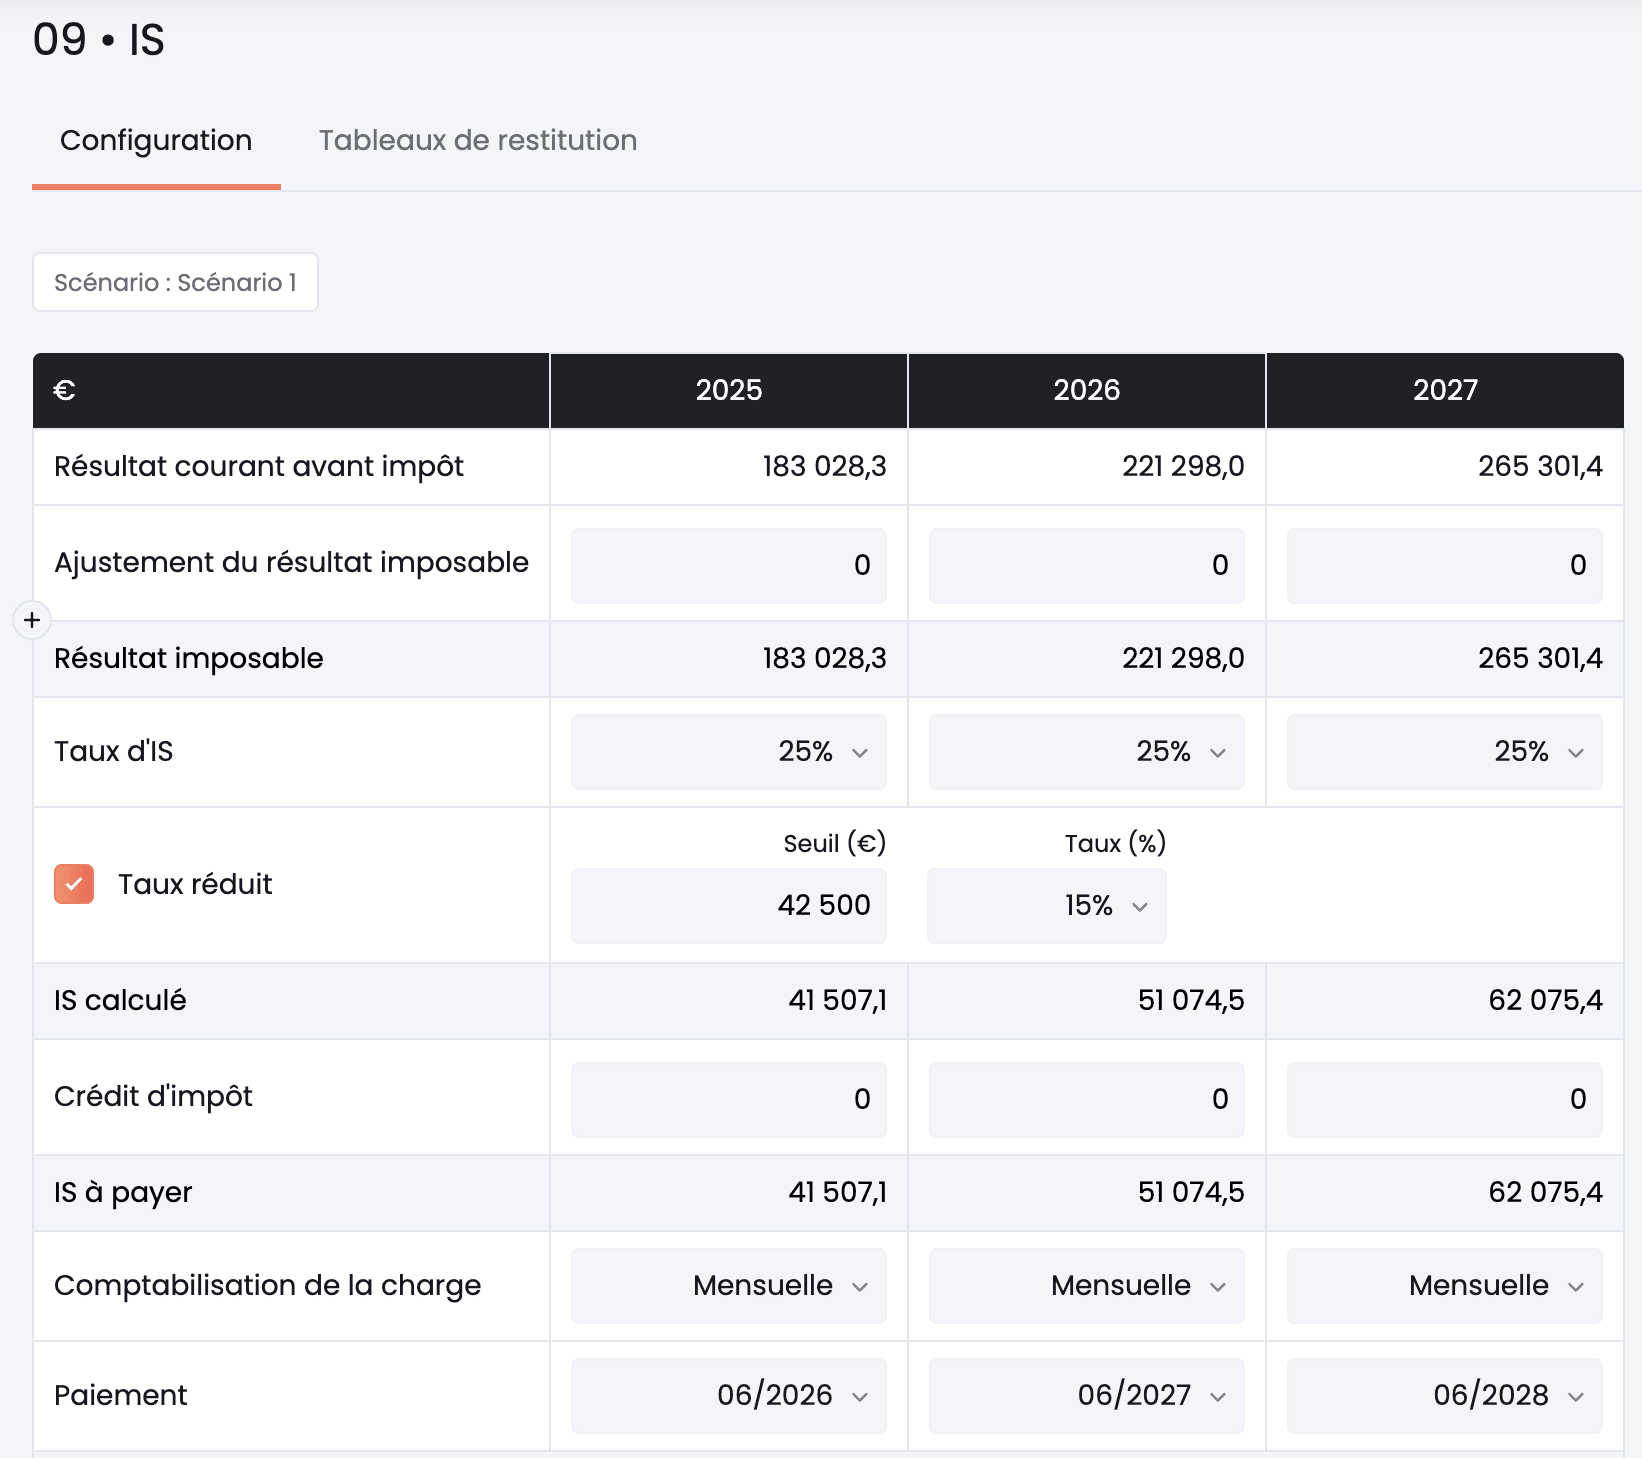Click the plus icon to add a row
This screenshot has width=1642, height=1458.
pos(32,620)
